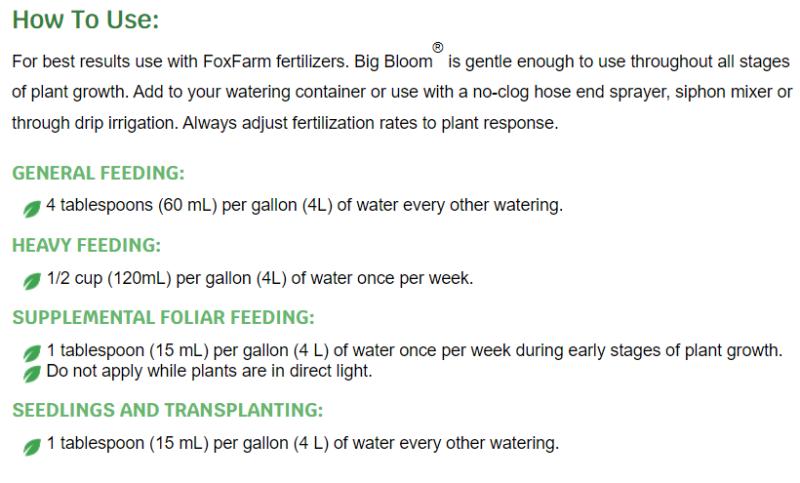
Task: Click the "4 tablespoons (60 mL)" instruction line
Action: [x=305, y=206]
